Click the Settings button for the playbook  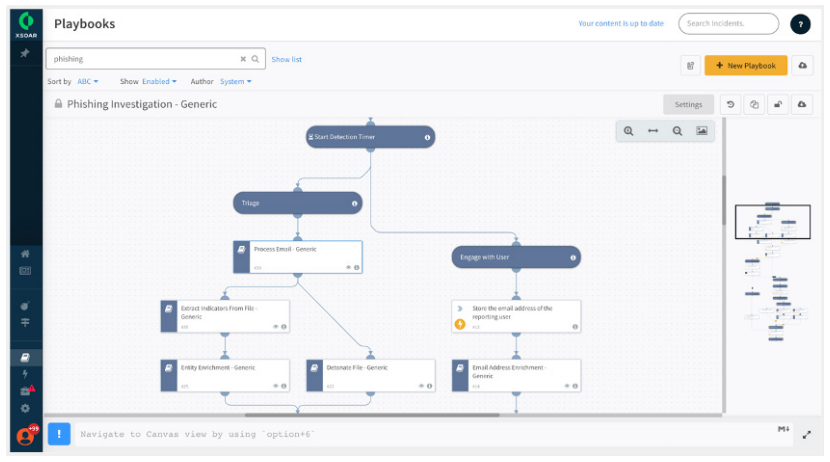click(x=688, y=104)
